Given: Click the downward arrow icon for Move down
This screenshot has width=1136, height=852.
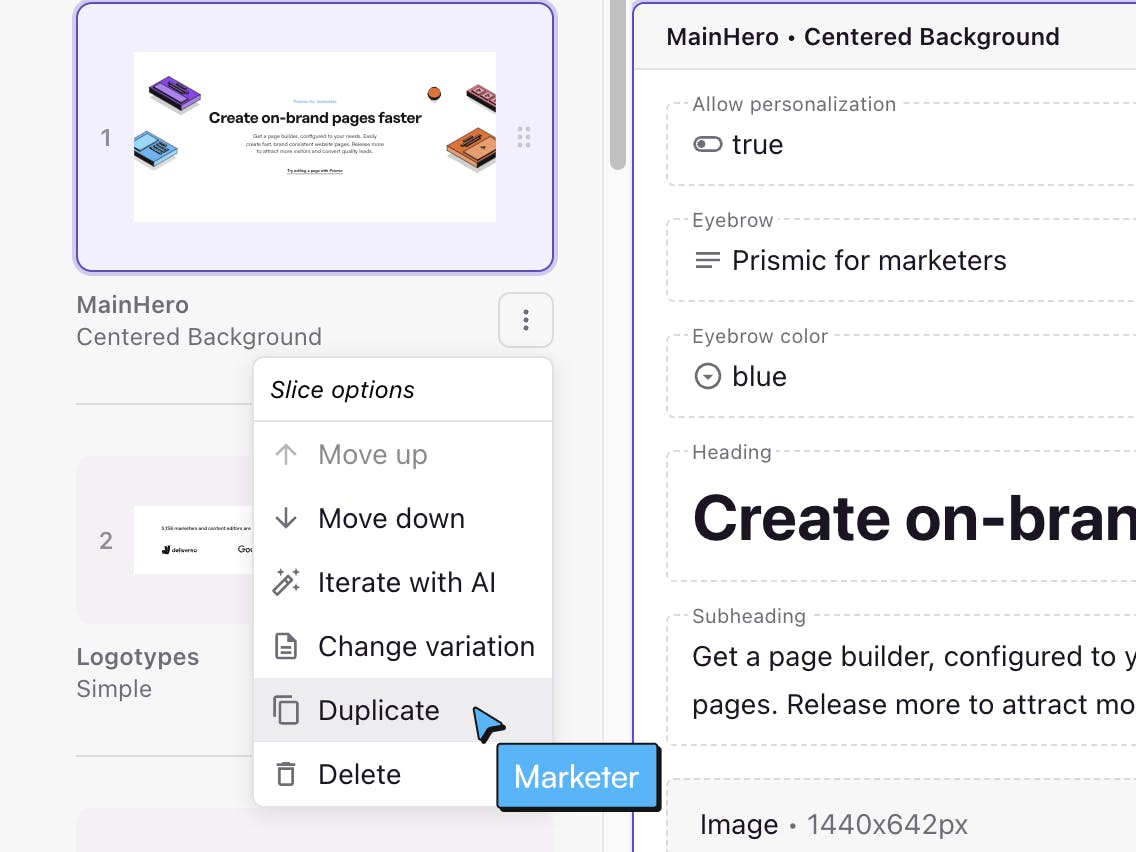Looking at the screenshot, I should coord(286,518).
